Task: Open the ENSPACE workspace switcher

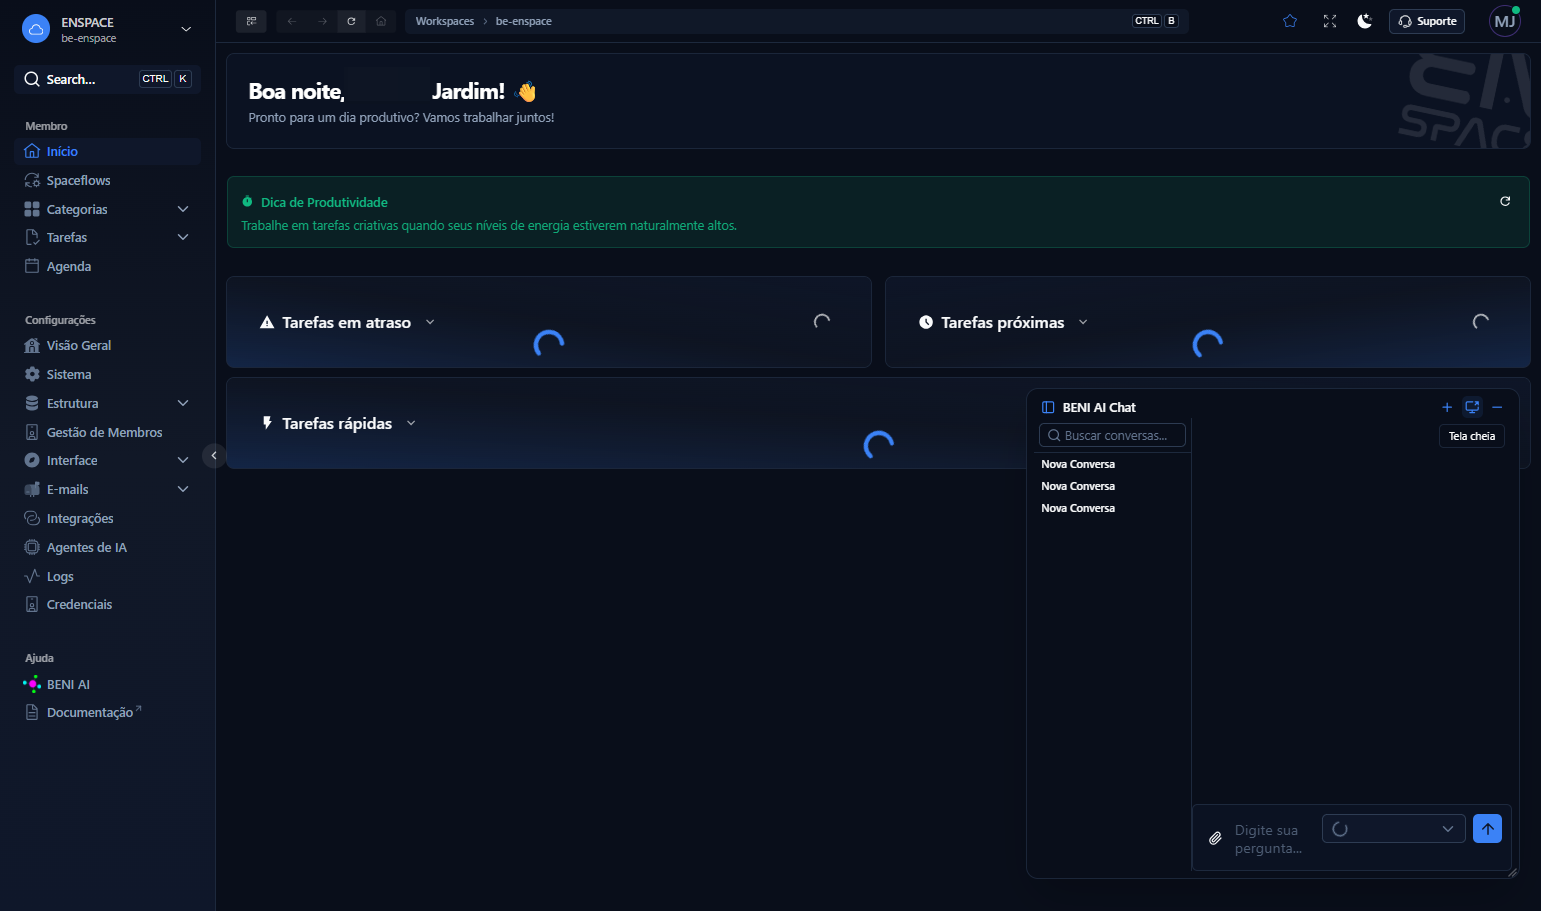Action: (x=108, y=29)
